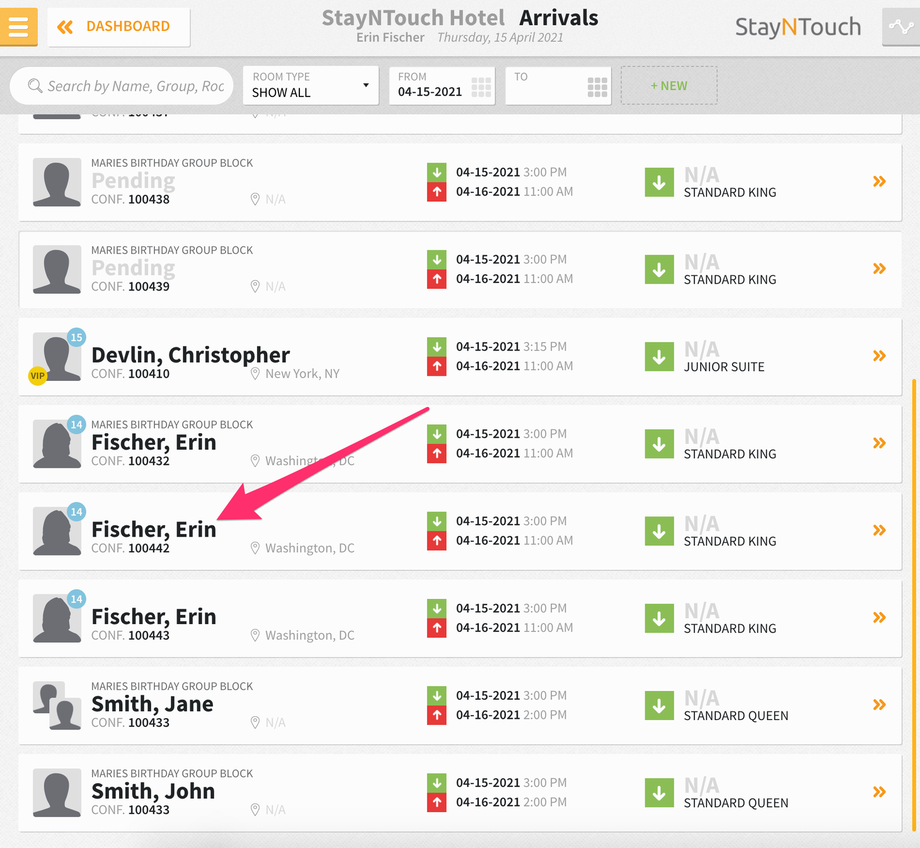This screenshot has height=848, width=920.
Task: Click CONF. 100410 text
Action: click(130, 374)
